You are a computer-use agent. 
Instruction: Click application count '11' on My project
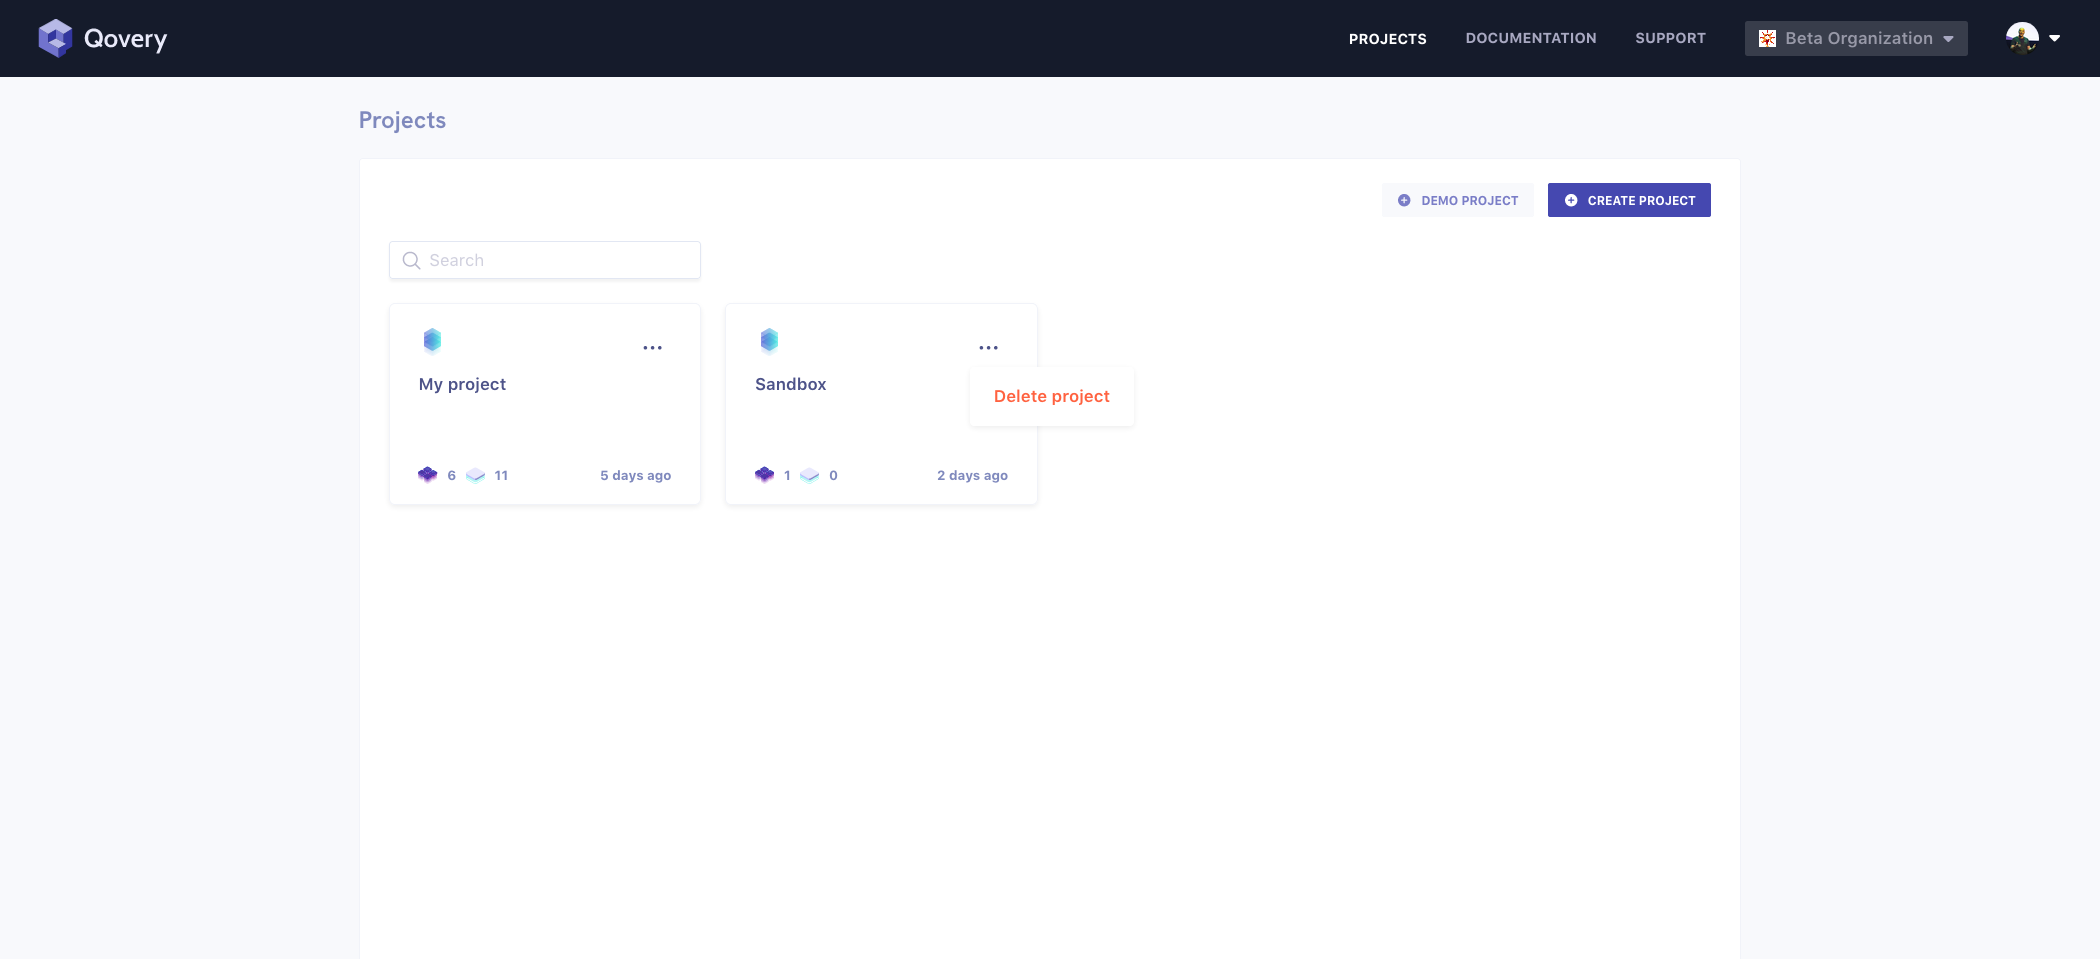click(501, 475)
